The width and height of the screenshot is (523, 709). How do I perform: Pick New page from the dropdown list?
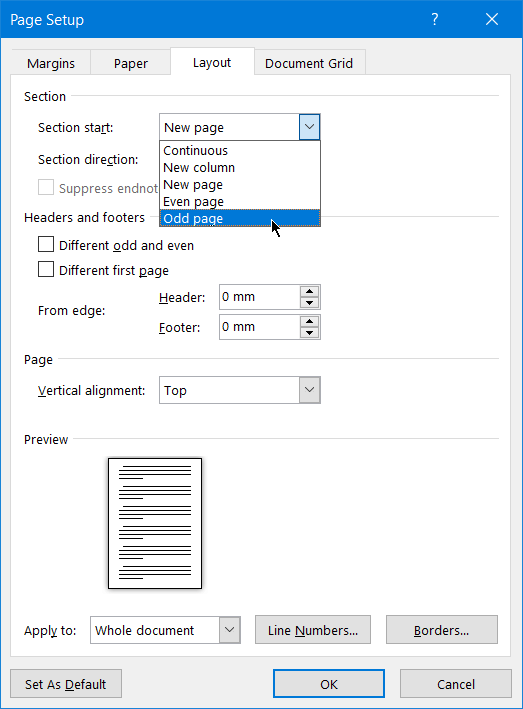click(x=240, y=184)
